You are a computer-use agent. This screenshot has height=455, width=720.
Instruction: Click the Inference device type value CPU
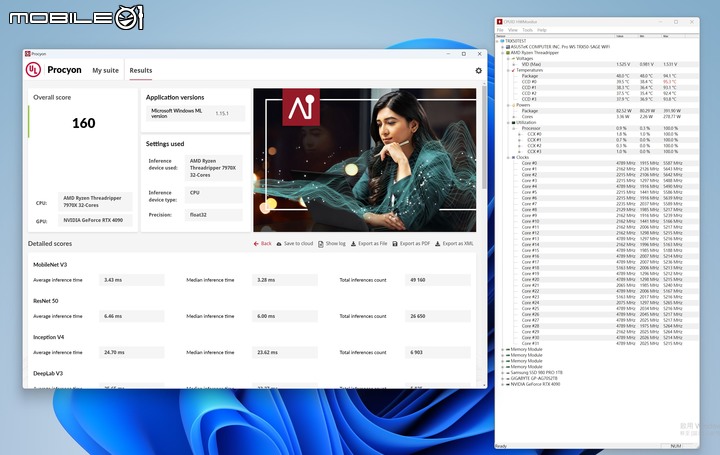coord(214,195)
